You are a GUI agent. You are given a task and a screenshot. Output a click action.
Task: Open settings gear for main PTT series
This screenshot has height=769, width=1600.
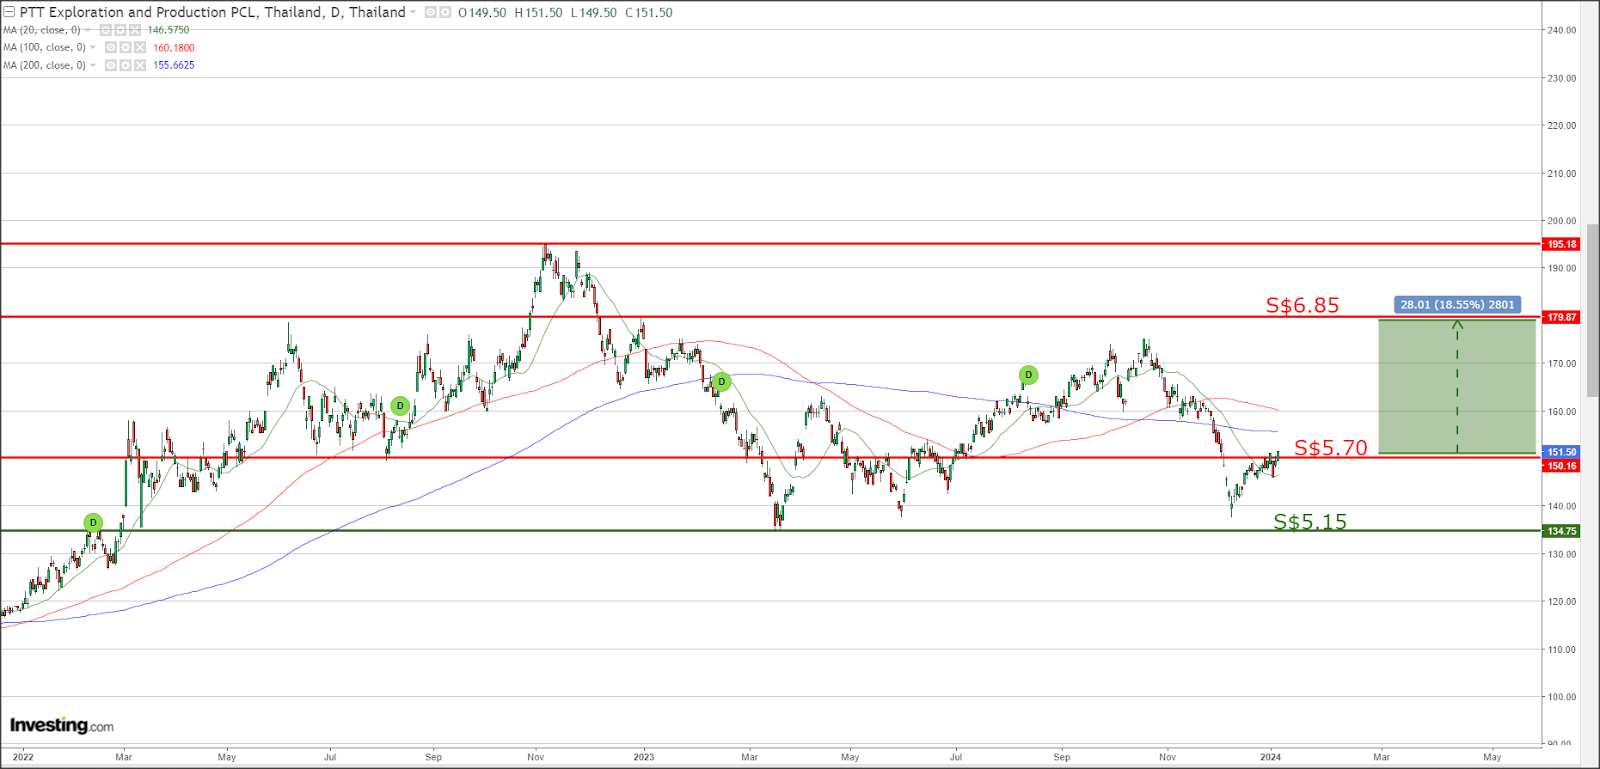[444, 13]
